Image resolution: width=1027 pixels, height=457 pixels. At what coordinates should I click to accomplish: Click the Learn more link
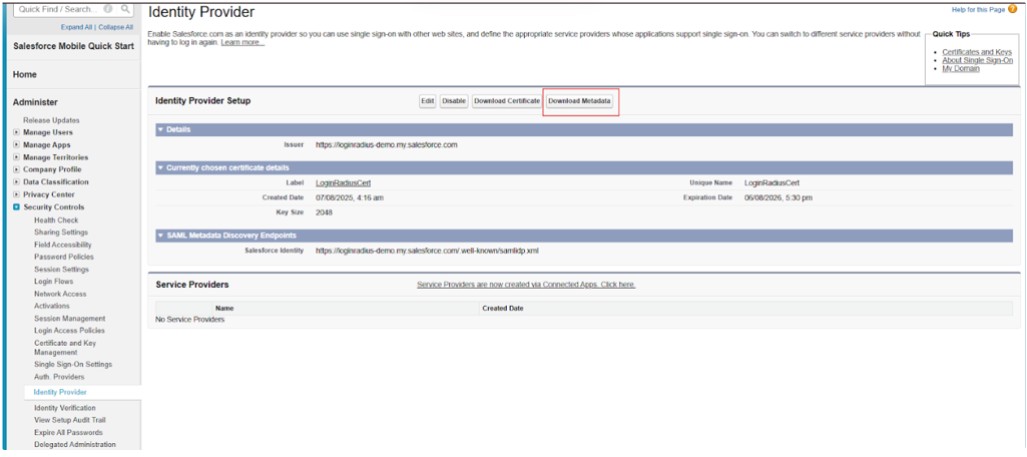pyautogui.click(x=242, y=43)
